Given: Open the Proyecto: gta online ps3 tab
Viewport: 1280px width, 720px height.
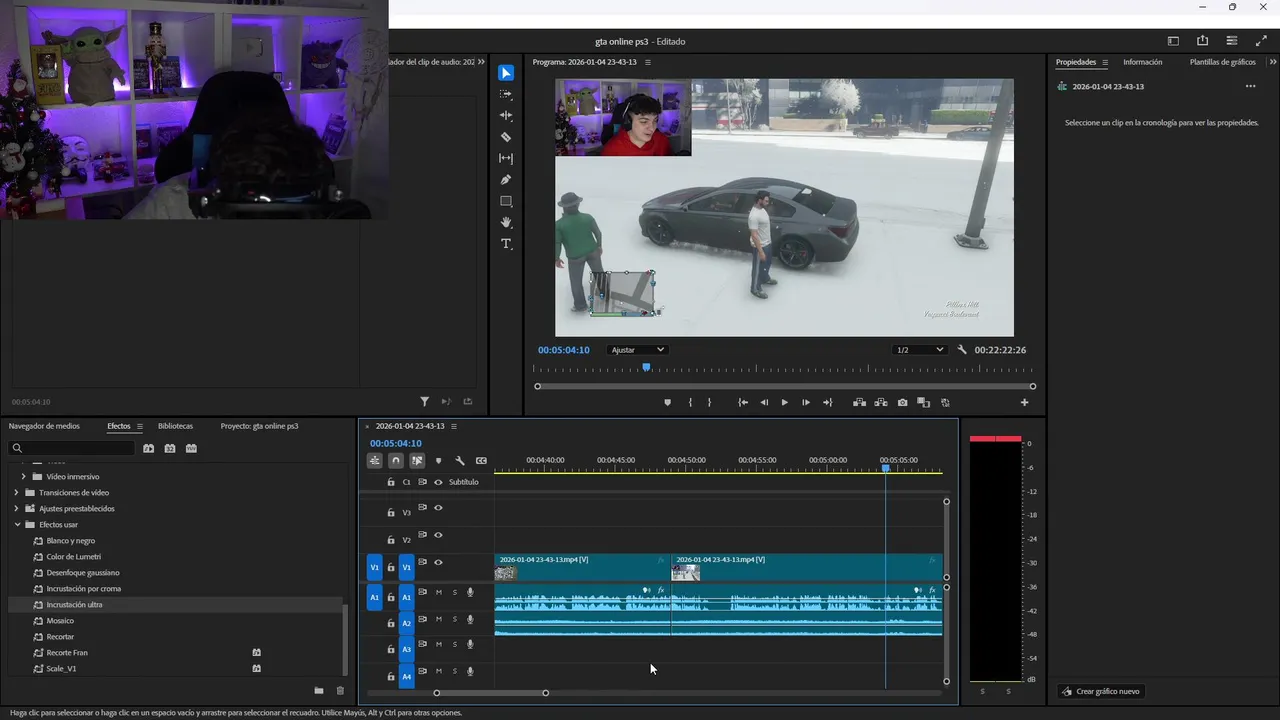Looking at the screenshot, I should [x=259, y=426].
